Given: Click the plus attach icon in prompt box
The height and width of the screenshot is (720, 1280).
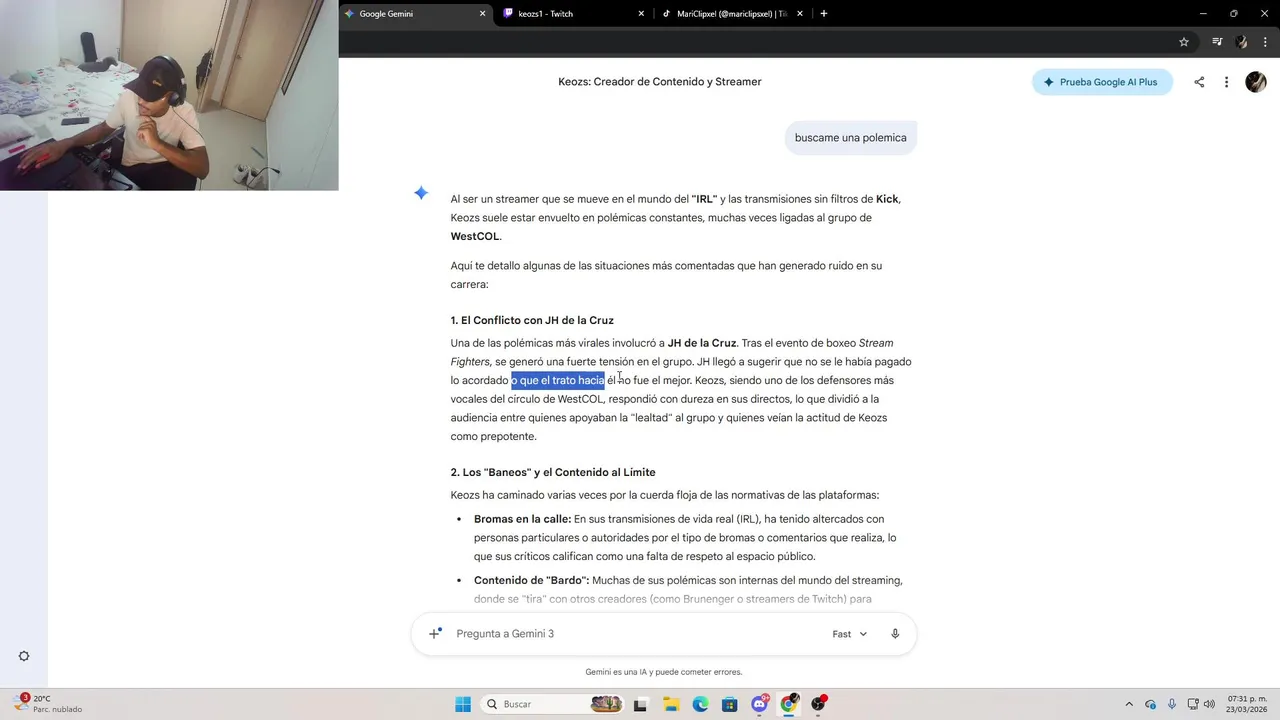Looking at the screenshot, I should click(x=435, y=633).
